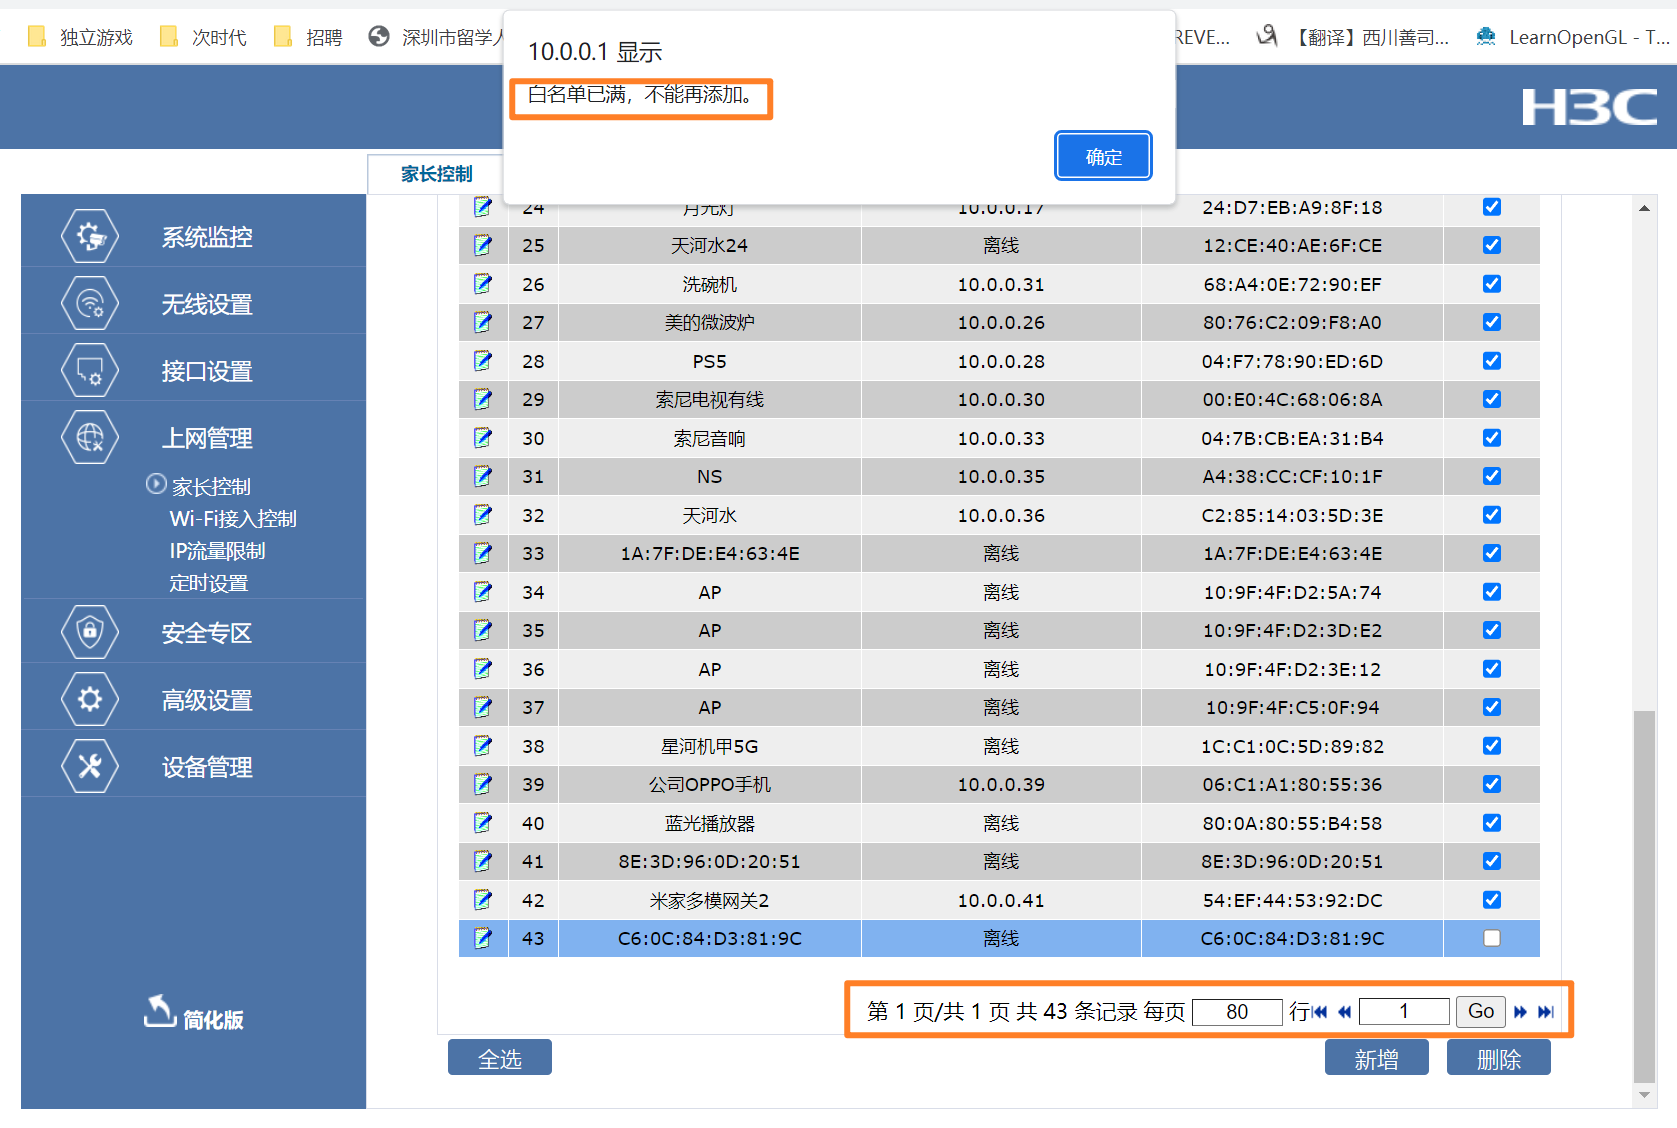Screen dimensions: 1677x1128
Task: Click the 删除 delete button
Action: [1499, 1058]
